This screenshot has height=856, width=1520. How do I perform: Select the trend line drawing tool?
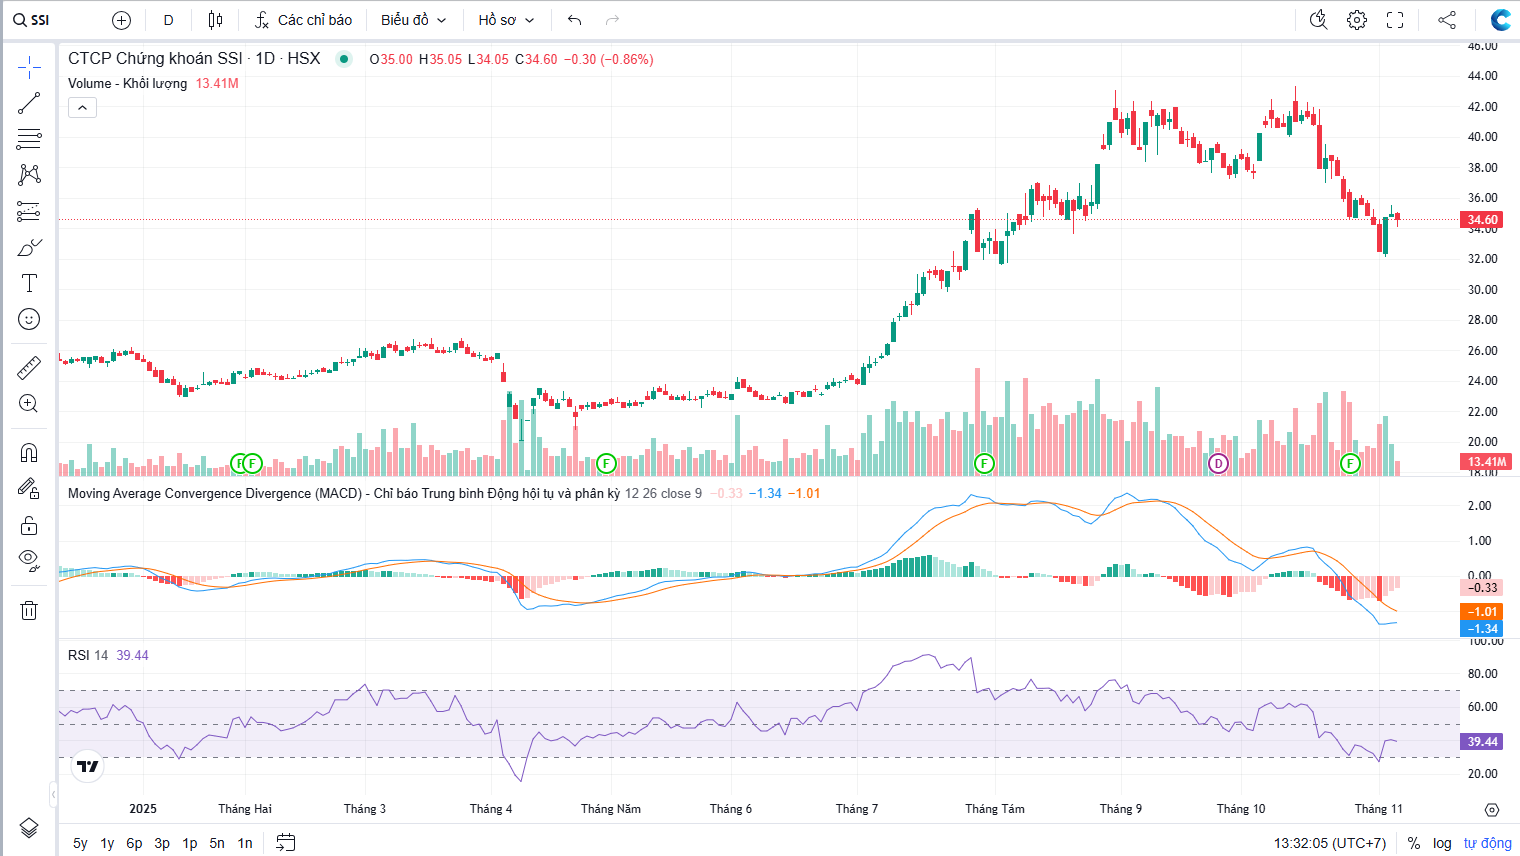coord(29,103)
